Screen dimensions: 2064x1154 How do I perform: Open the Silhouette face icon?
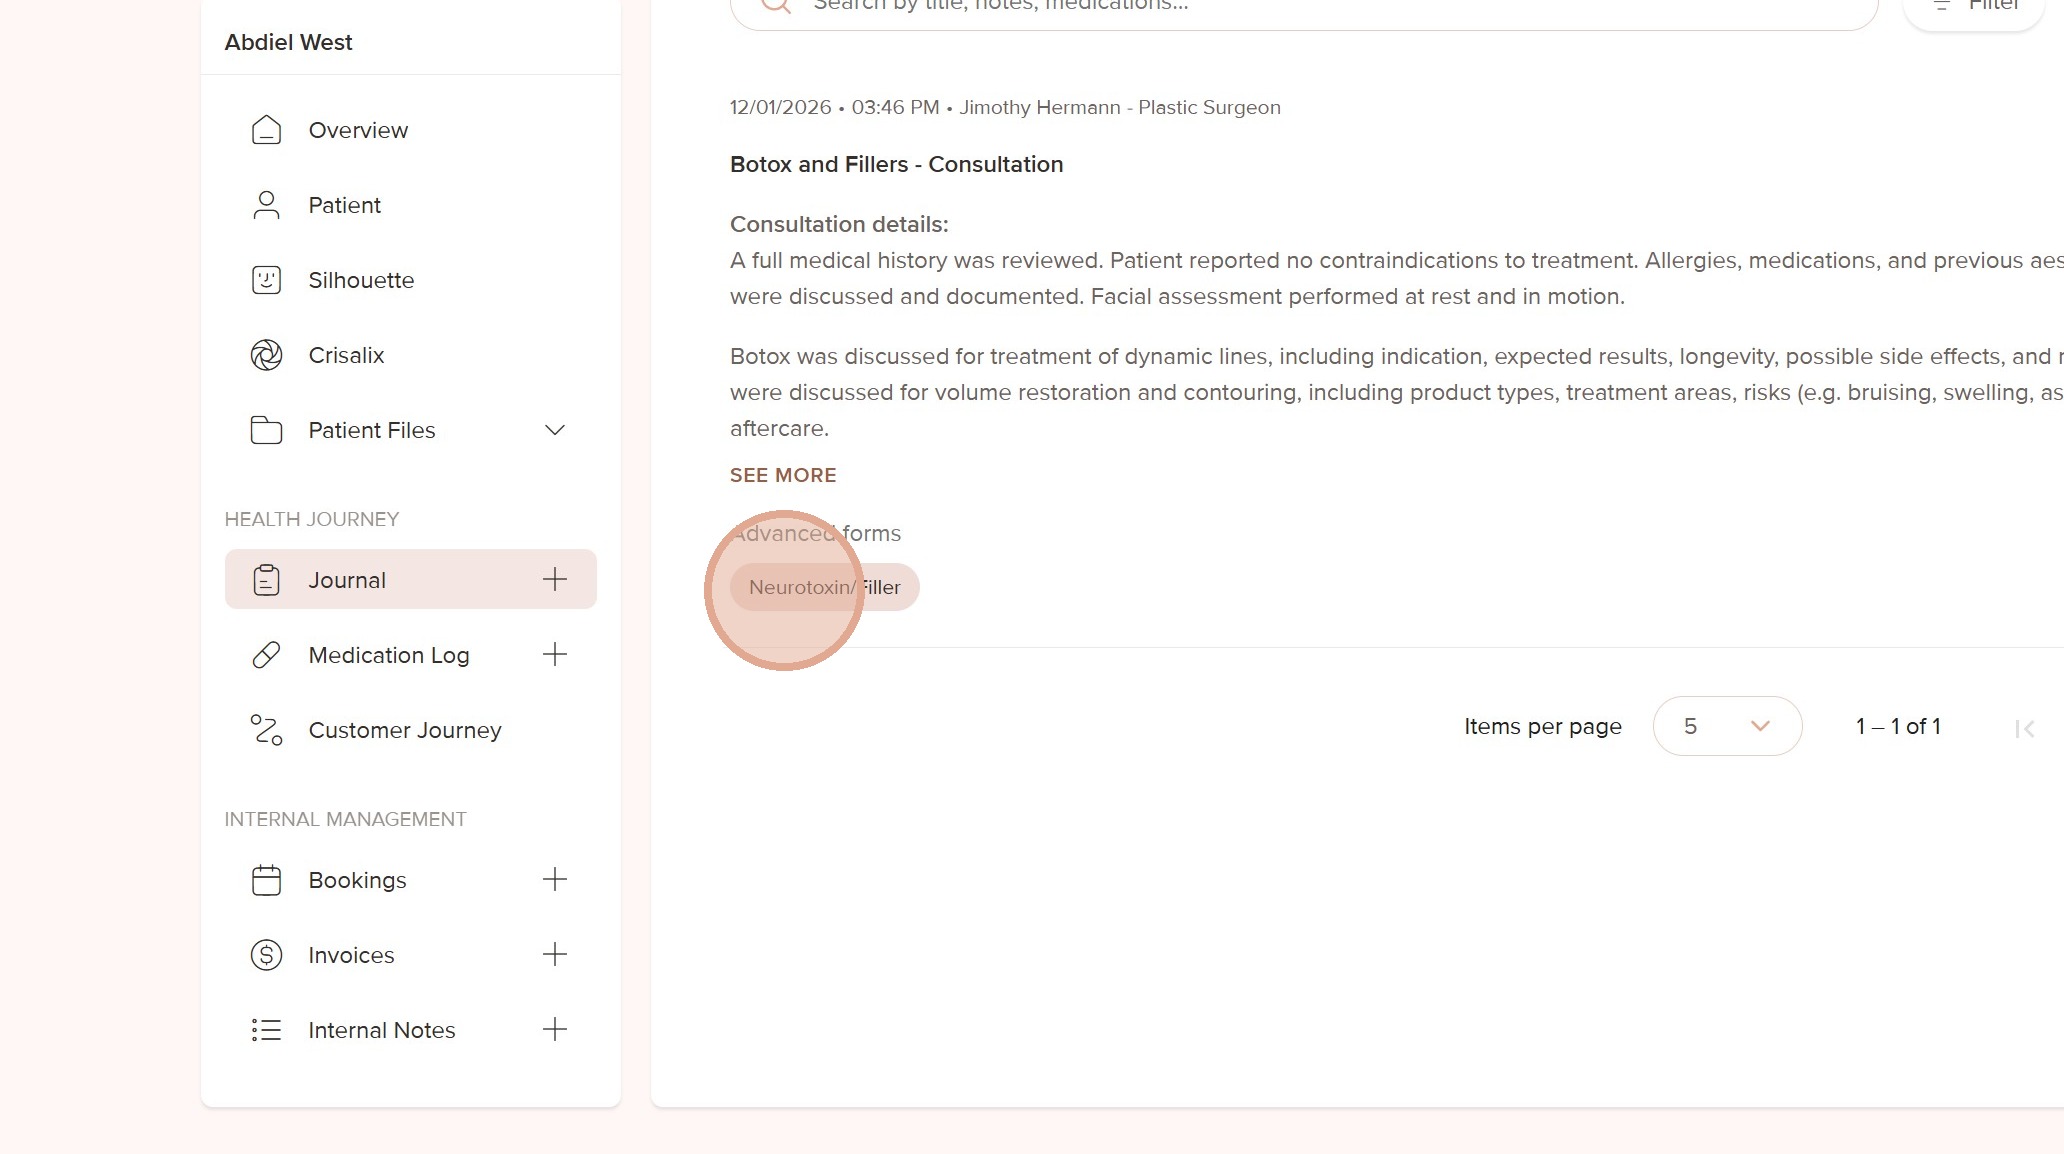(266, 280)
